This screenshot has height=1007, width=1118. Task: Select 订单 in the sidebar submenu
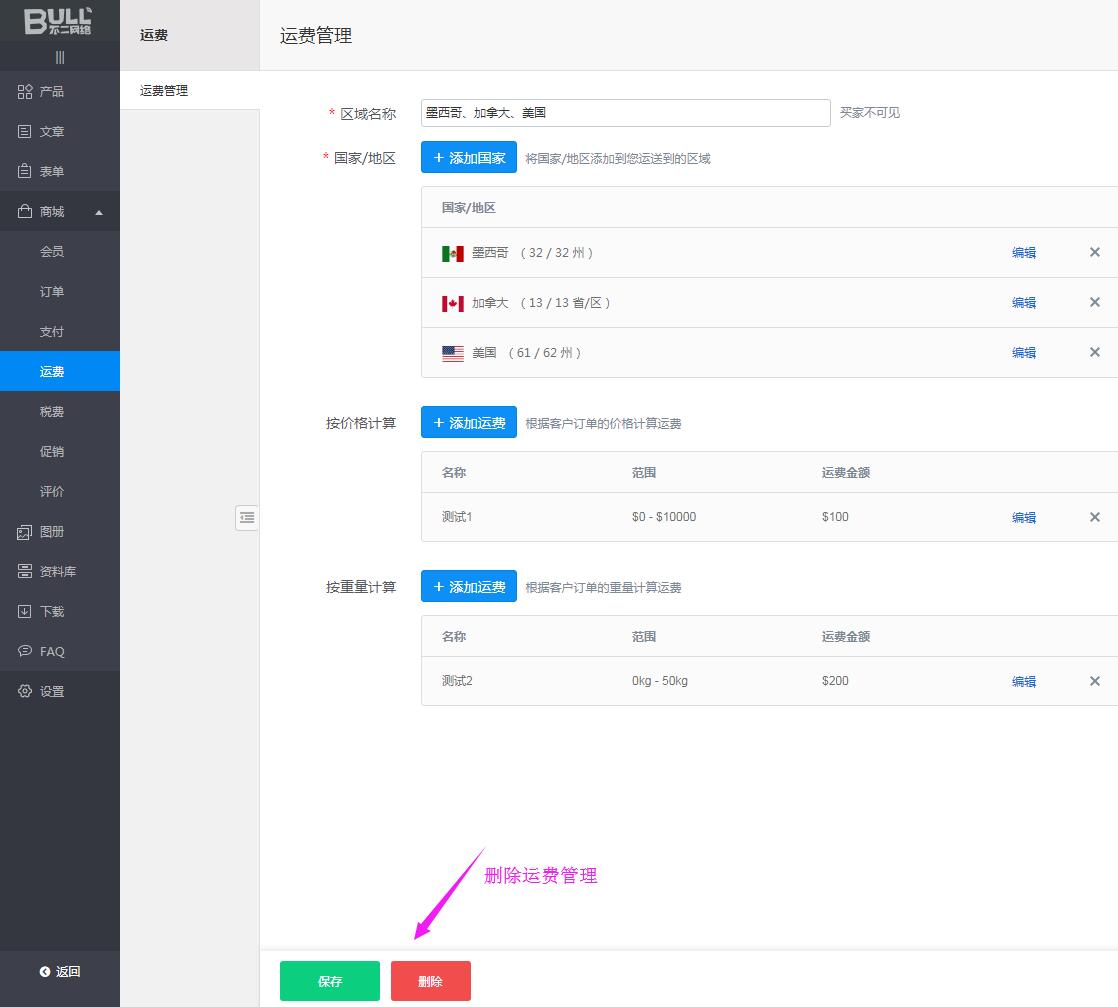[x=52, y=292]
